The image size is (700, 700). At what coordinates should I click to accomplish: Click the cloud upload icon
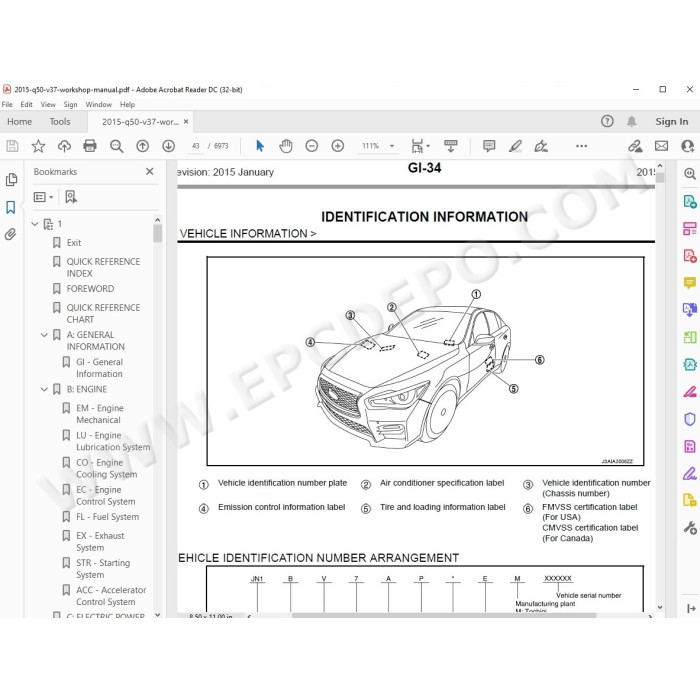point(64,146)
